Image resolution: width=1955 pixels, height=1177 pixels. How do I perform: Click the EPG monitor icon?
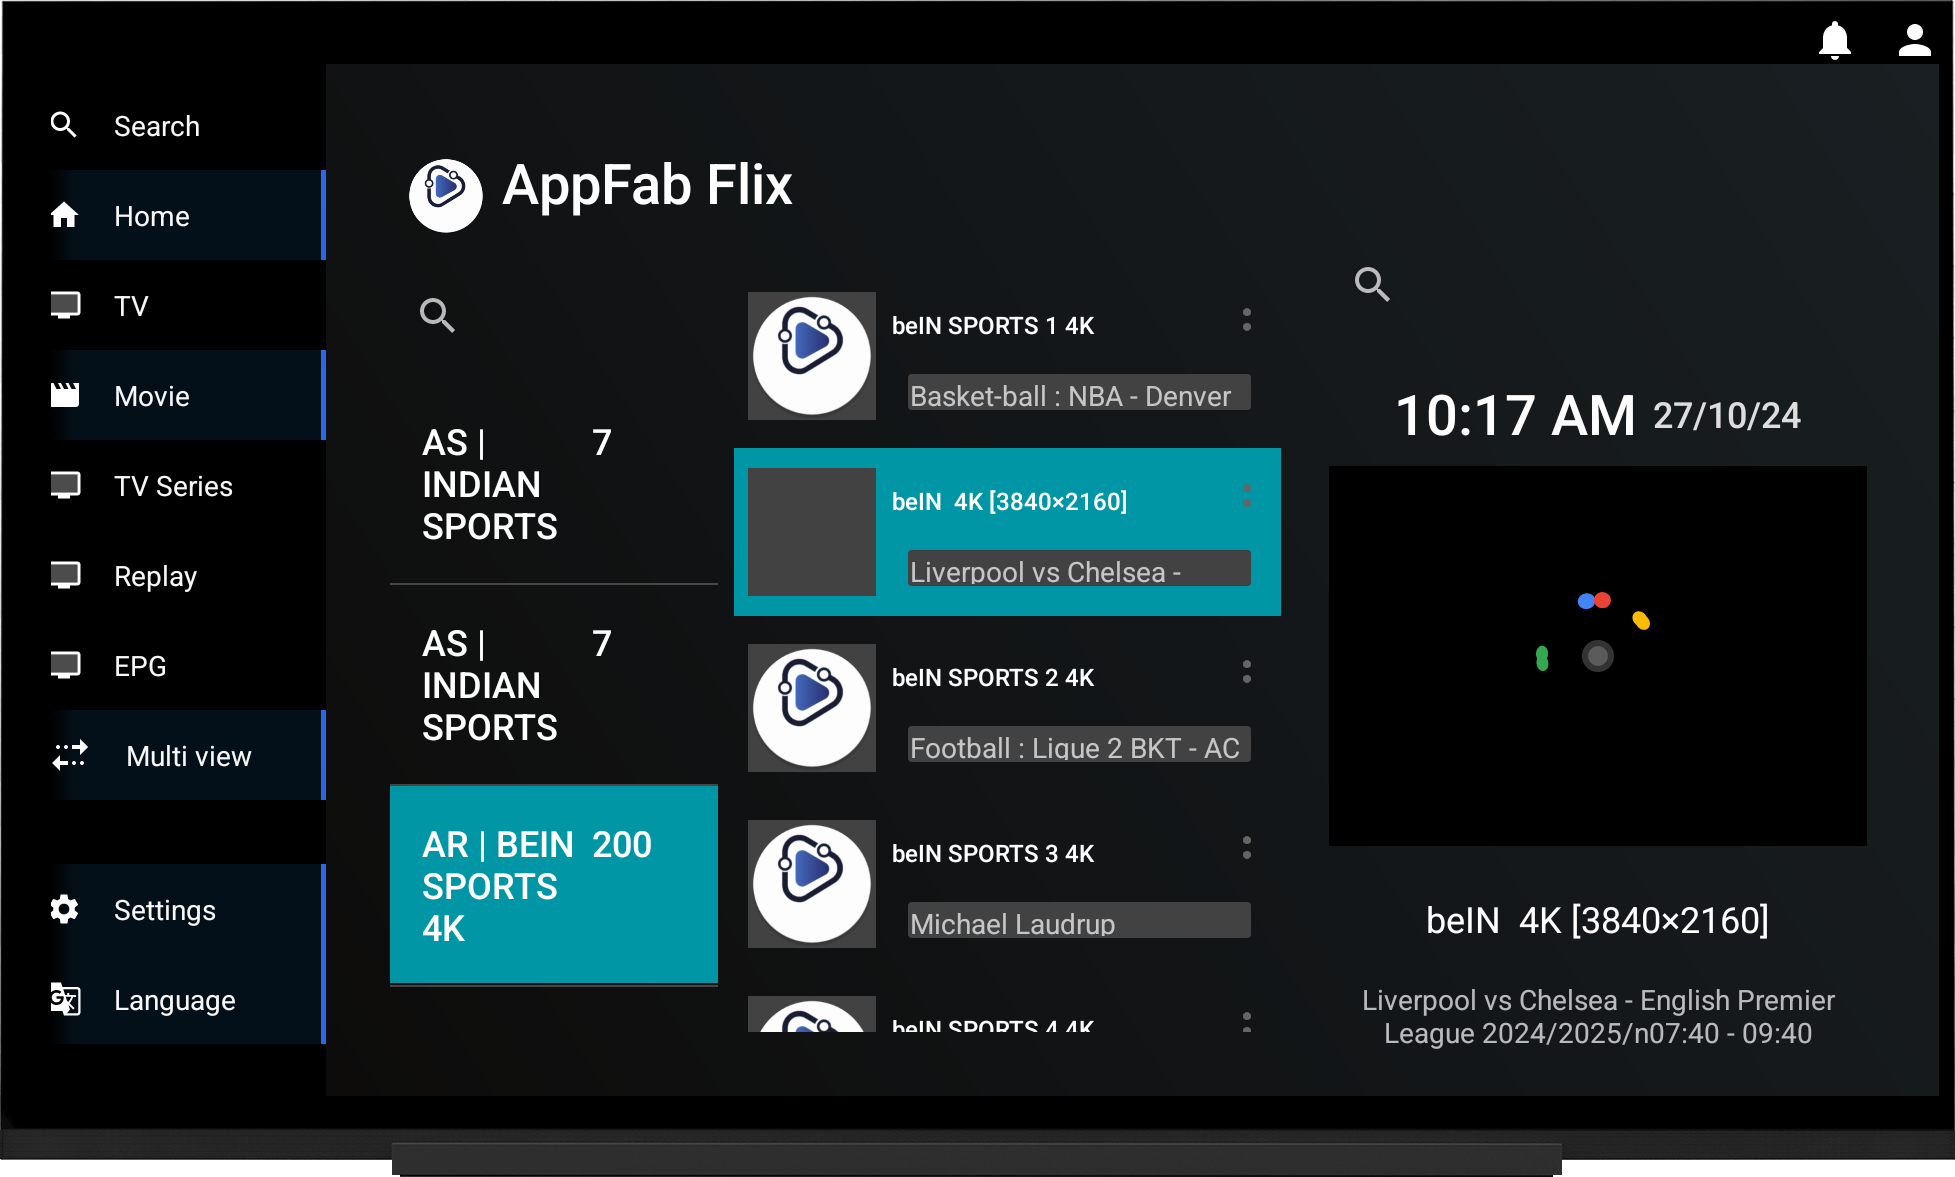coord(65,665)
